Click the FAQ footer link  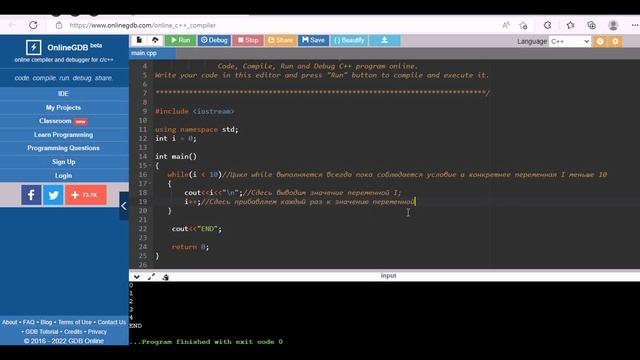(x=29, y=322)
